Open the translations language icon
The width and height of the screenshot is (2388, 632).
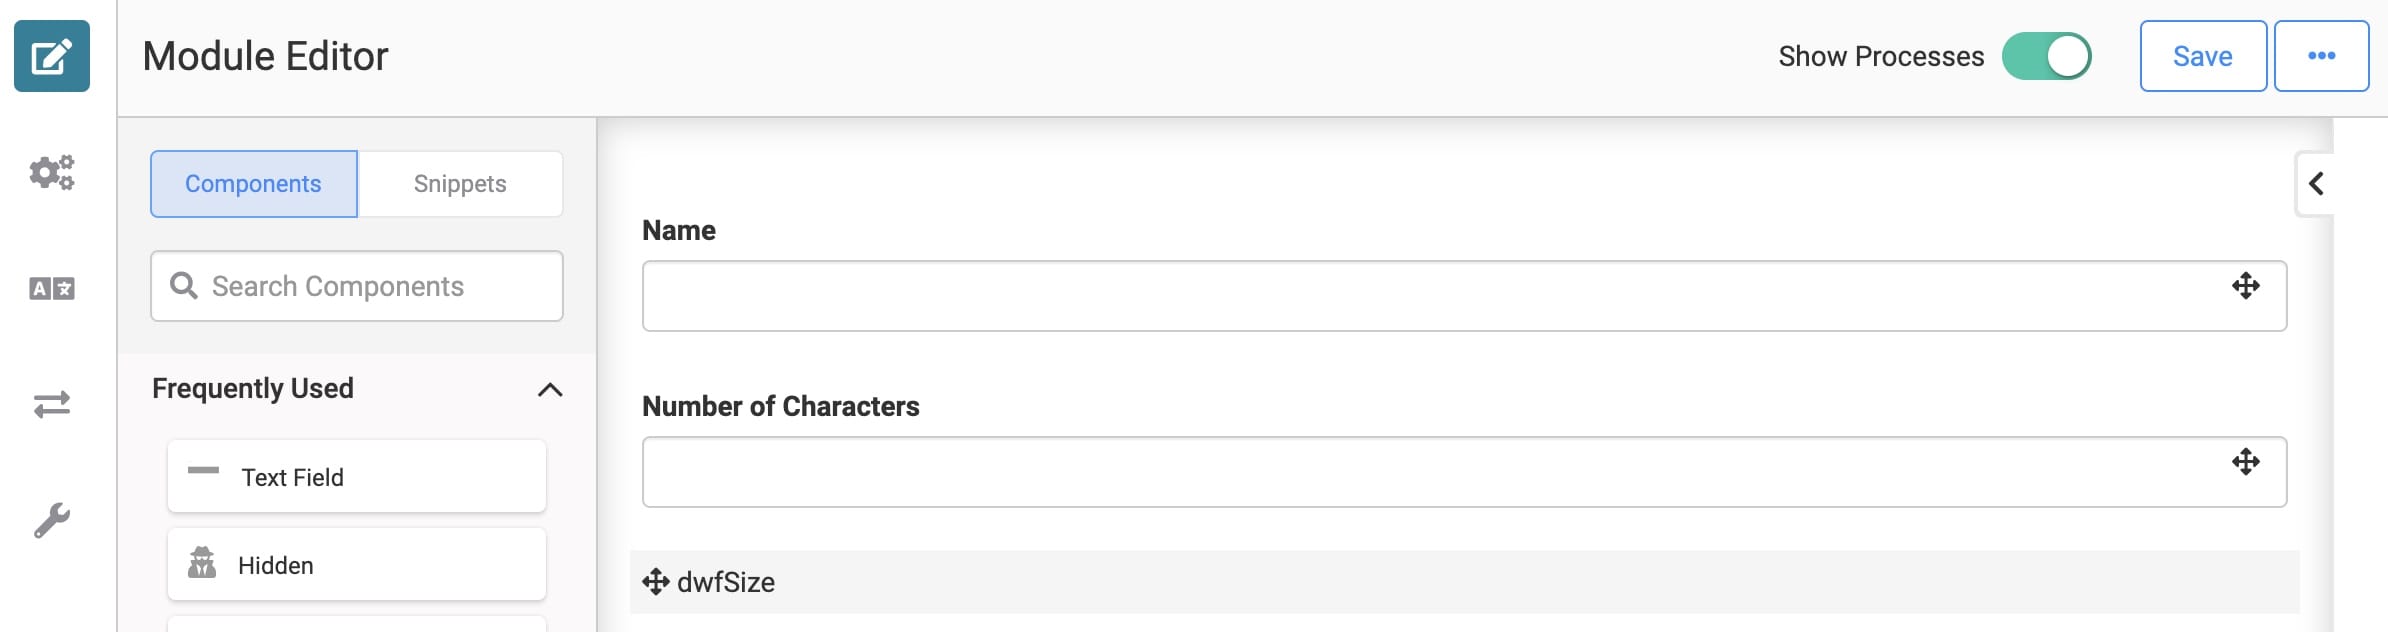52,289
